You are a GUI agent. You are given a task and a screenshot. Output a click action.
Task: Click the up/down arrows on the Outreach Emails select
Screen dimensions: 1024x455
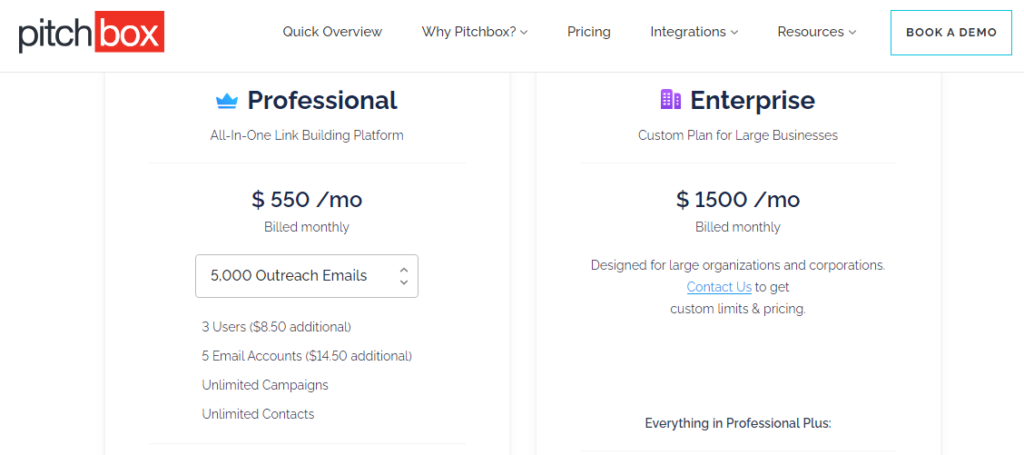(404, 275)
